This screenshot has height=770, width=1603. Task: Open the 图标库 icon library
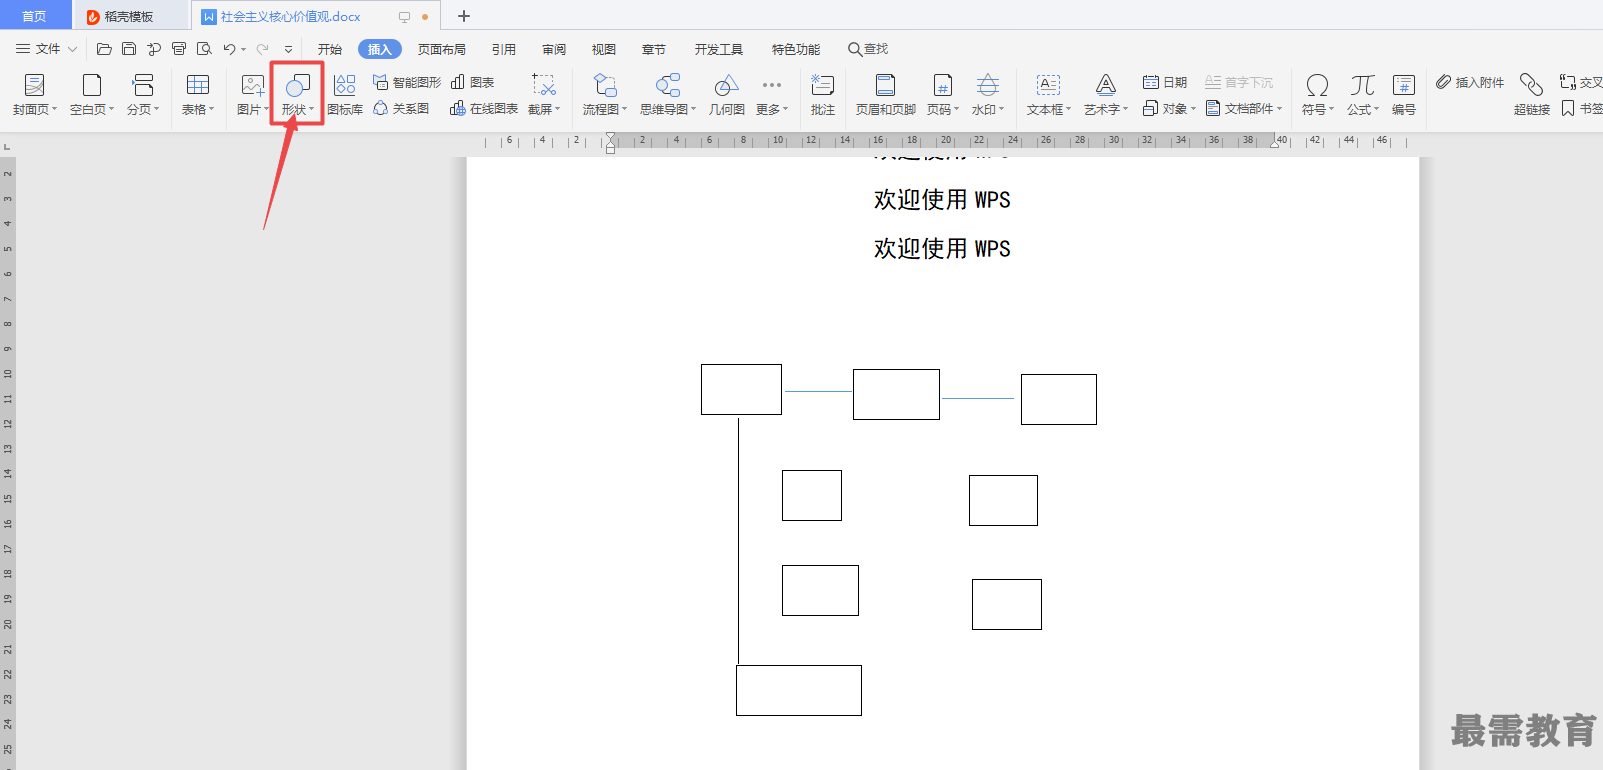[x=345, y=95]
